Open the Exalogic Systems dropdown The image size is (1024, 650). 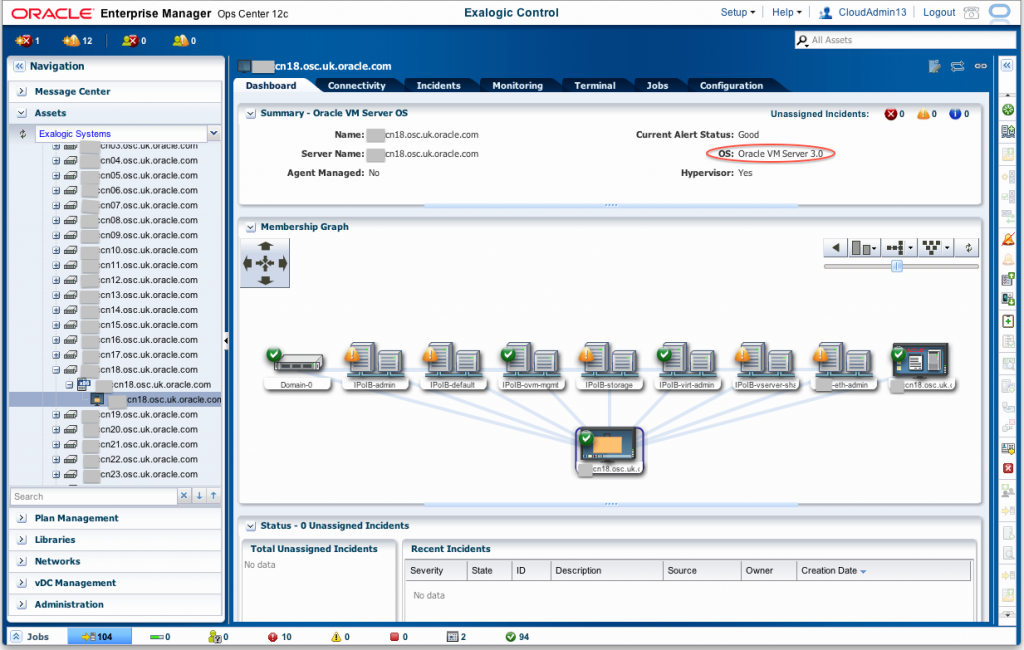point(214,133)
